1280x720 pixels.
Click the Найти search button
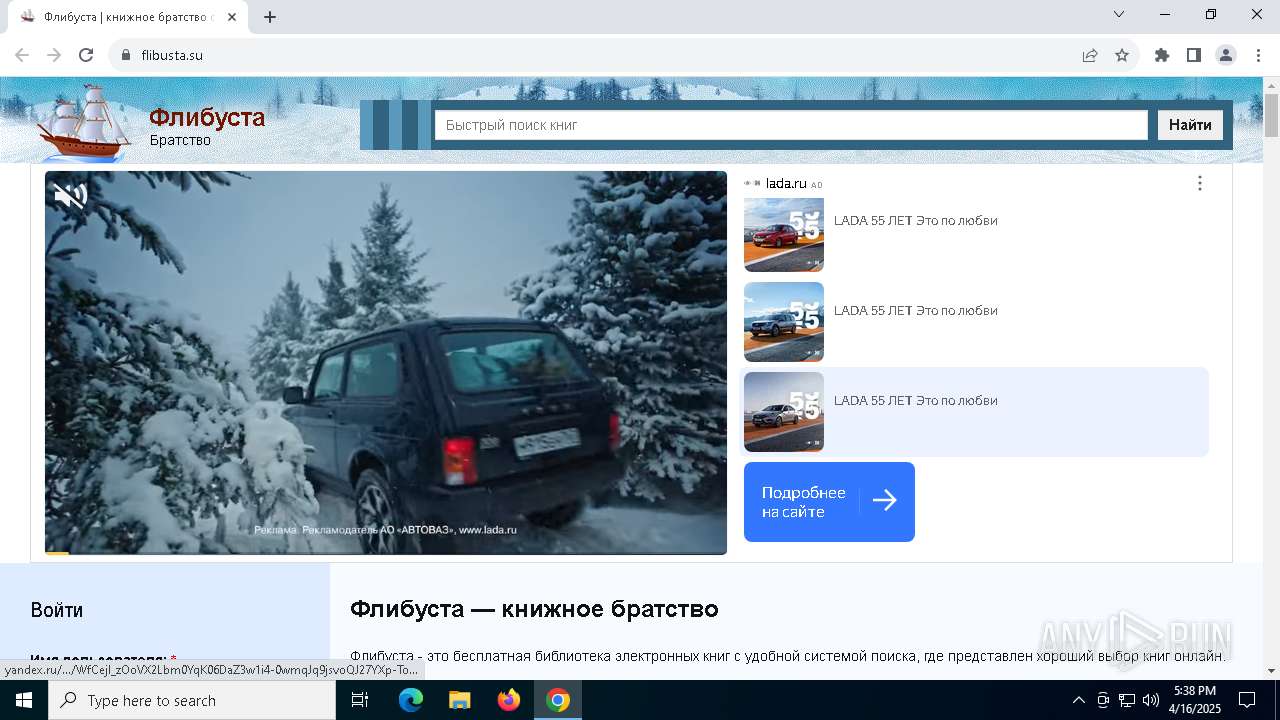click(x=1190, y=125)
